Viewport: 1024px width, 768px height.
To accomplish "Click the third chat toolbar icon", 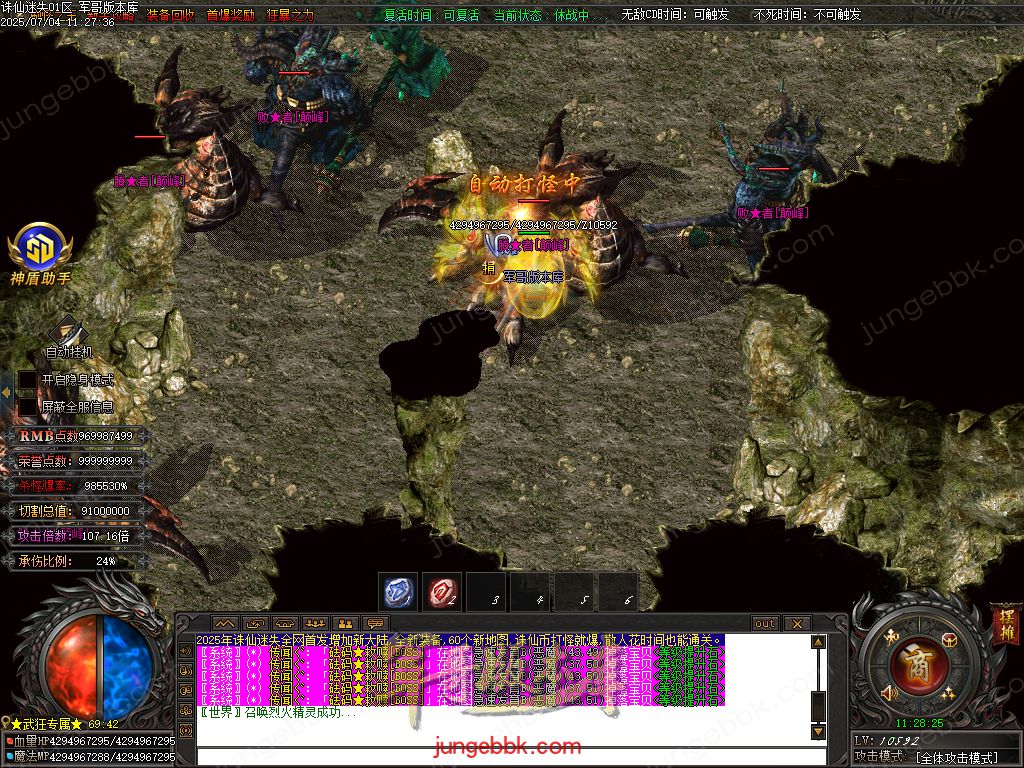I will click(285, 624).
